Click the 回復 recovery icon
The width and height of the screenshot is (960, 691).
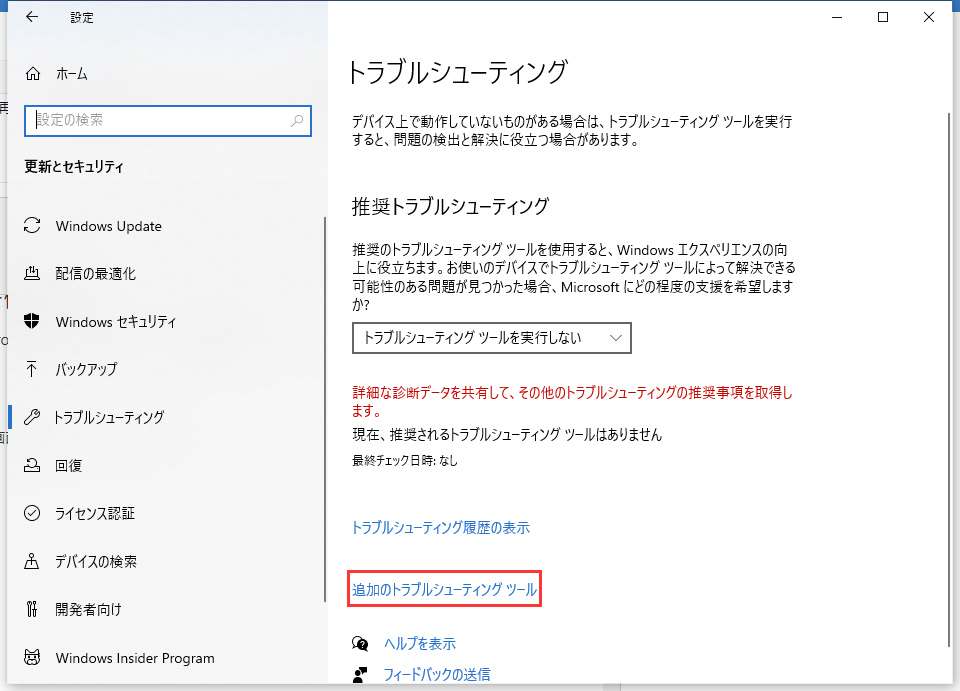[x=32, y=466]
